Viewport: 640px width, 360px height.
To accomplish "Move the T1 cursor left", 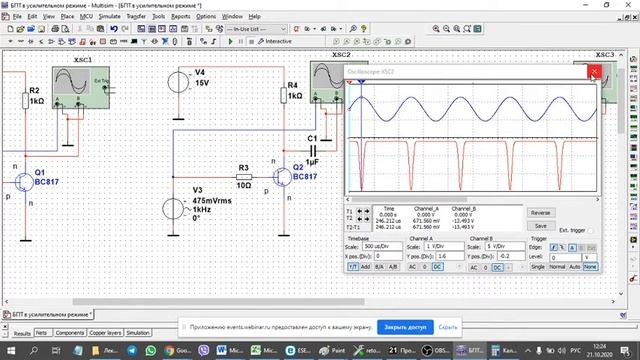I will (x=360, y=211).
